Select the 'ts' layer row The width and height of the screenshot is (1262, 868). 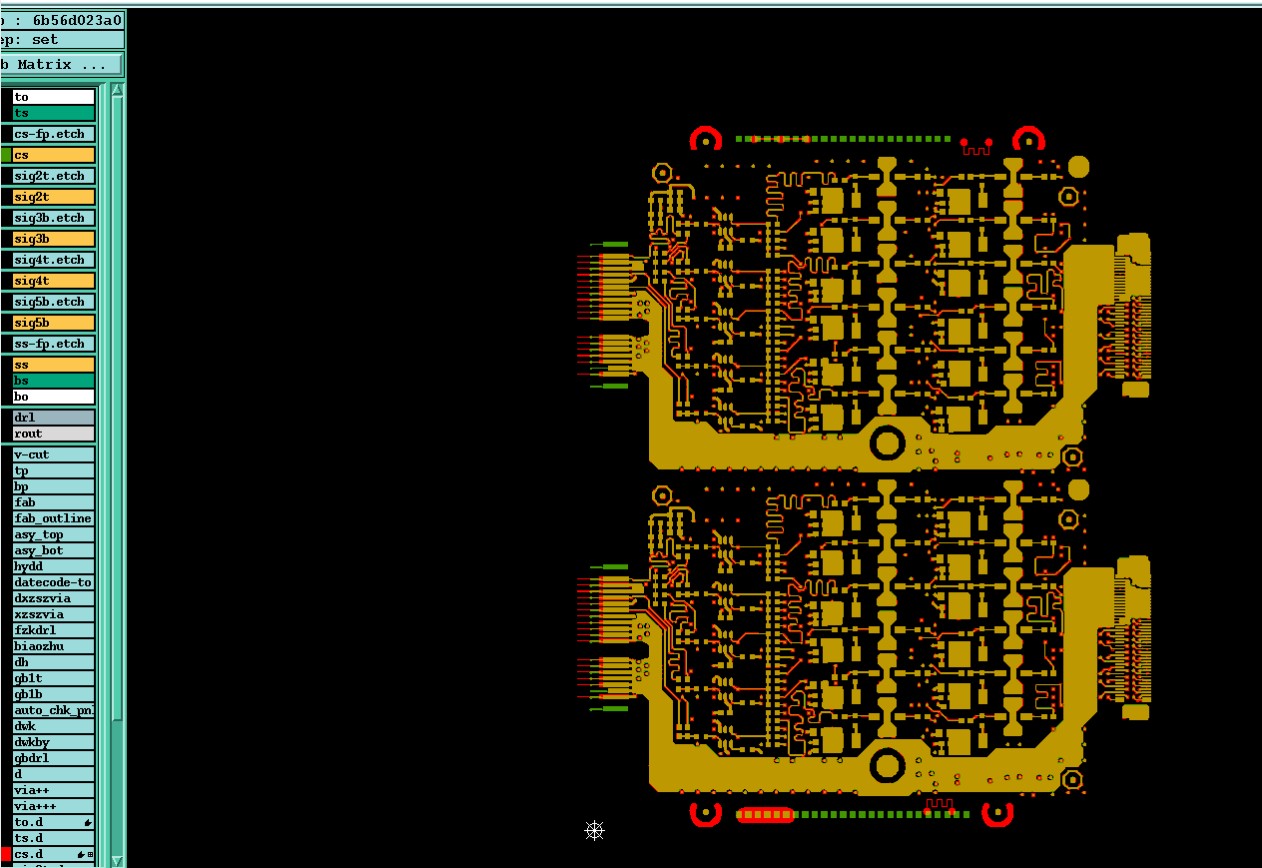pyautogui.click(x=54, y=113)
